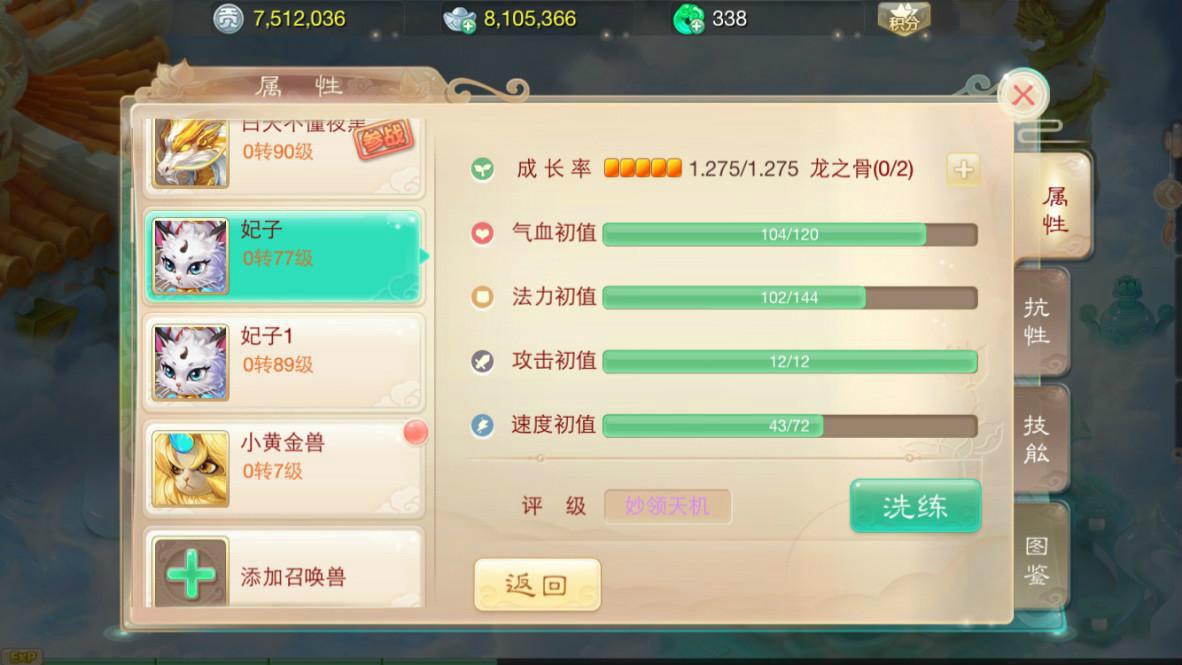Select pet 小黄金兽 from list
Viewport: 1182px width, 665px height.
point(284,468)
